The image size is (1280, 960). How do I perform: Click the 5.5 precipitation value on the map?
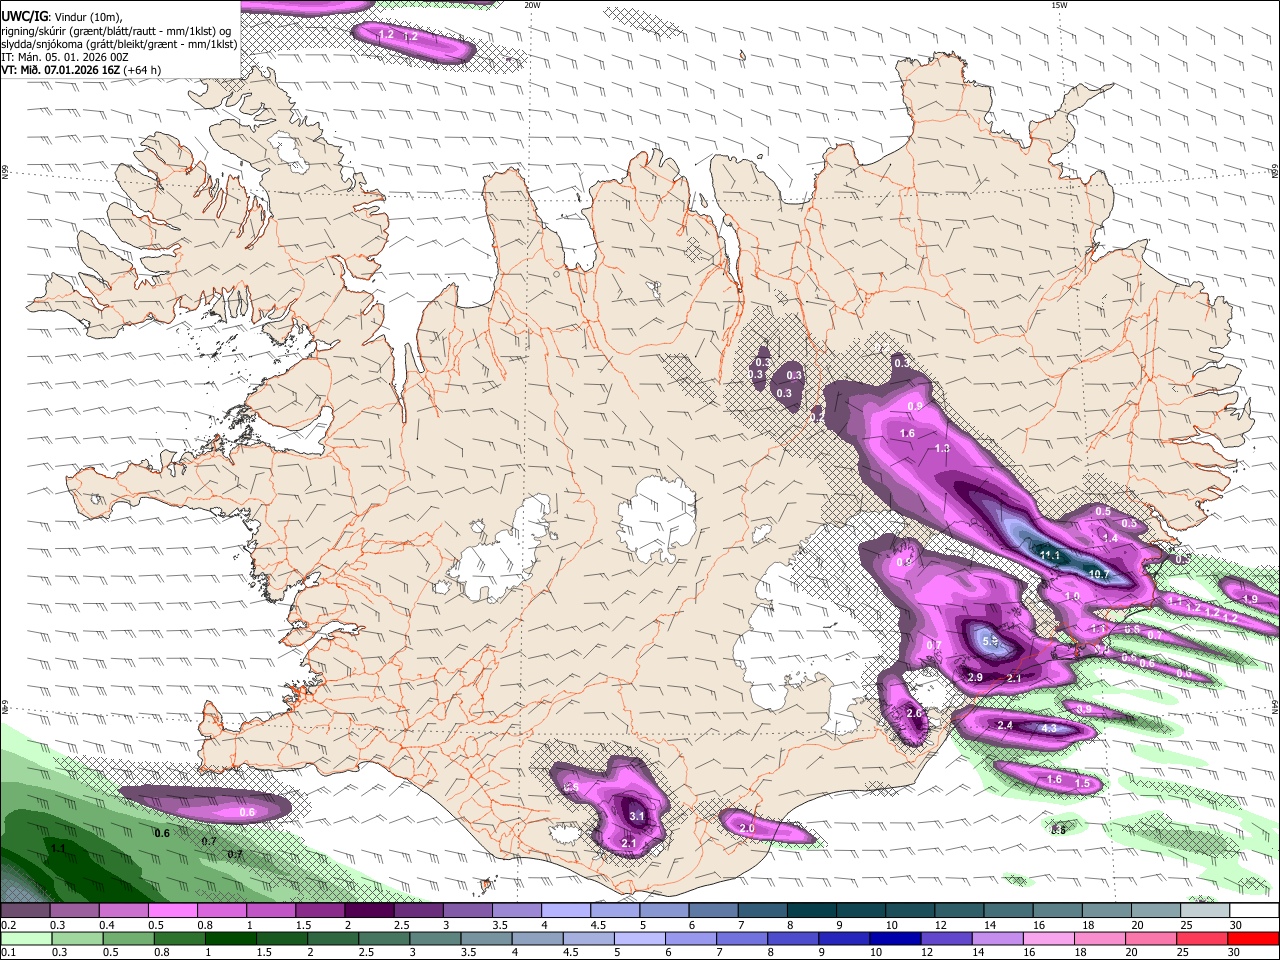click(x=991, y=641)
